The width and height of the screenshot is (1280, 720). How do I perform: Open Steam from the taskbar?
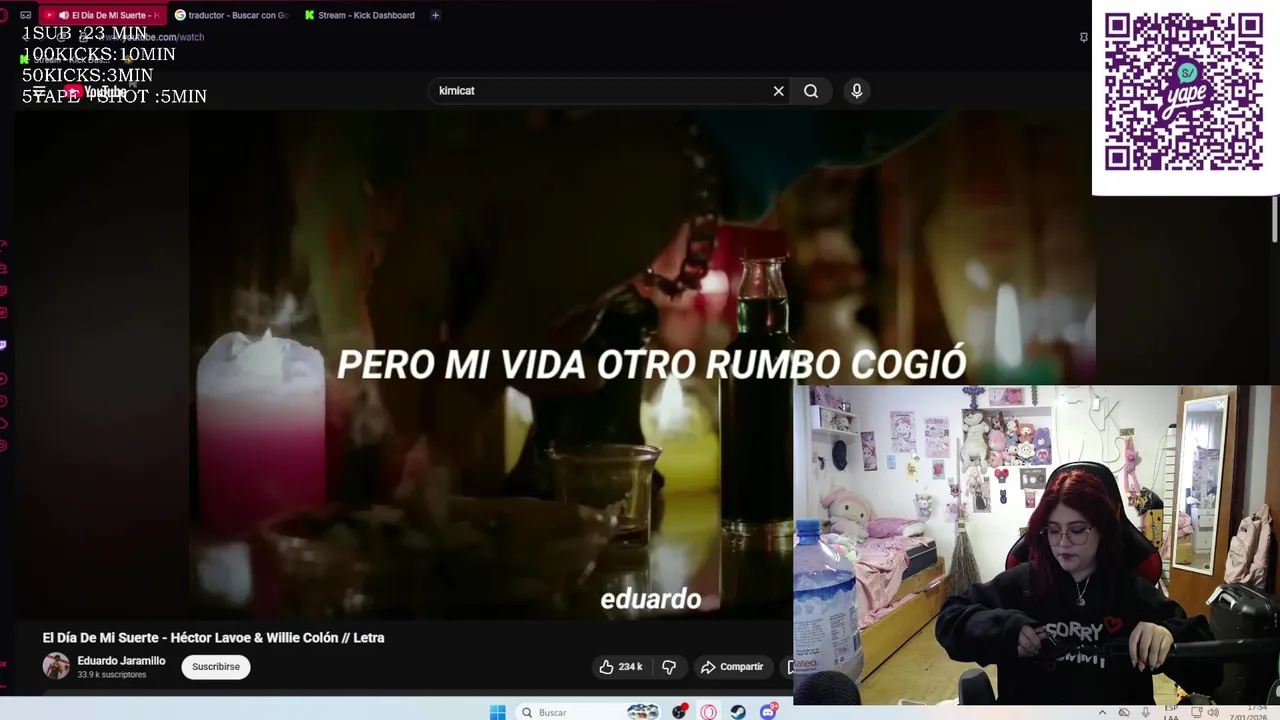coord(738,712)
